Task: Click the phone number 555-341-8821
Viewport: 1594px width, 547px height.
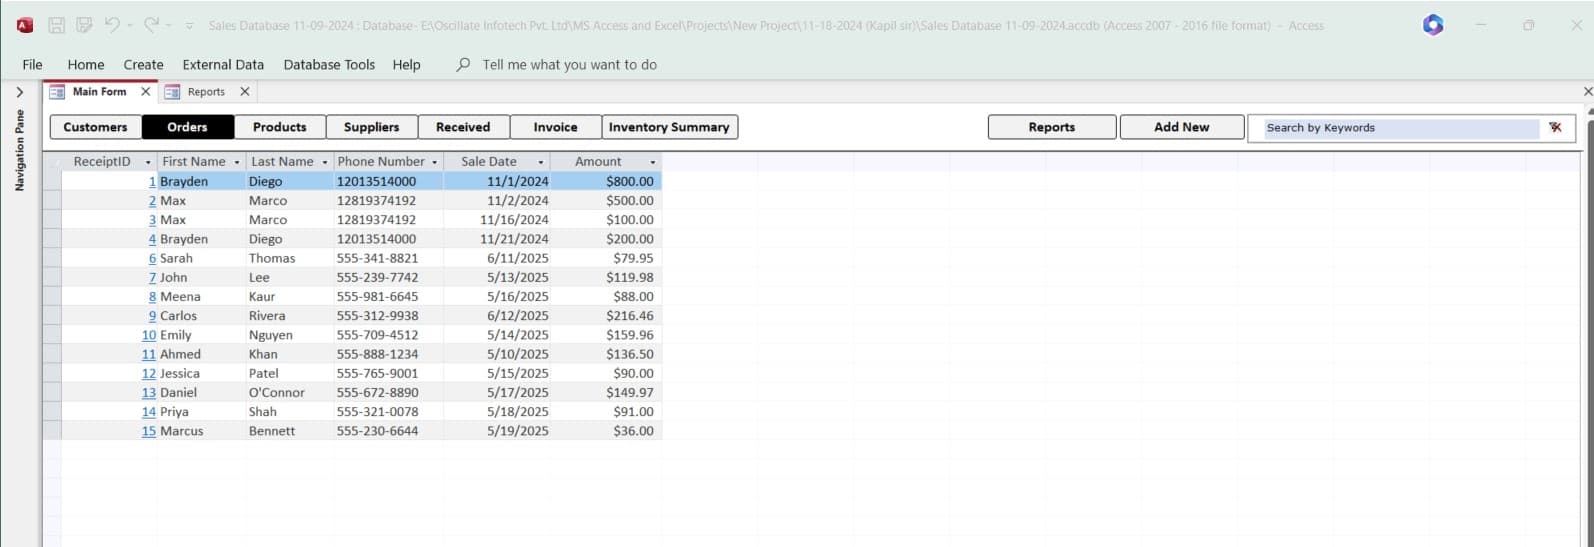Action: click(x=377, y=258)
